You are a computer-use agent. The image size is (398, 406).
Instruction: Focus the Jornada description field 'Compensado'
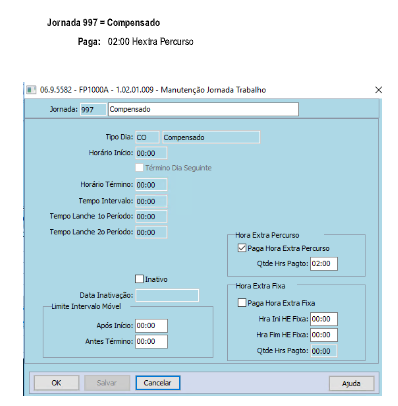point(203,109)
